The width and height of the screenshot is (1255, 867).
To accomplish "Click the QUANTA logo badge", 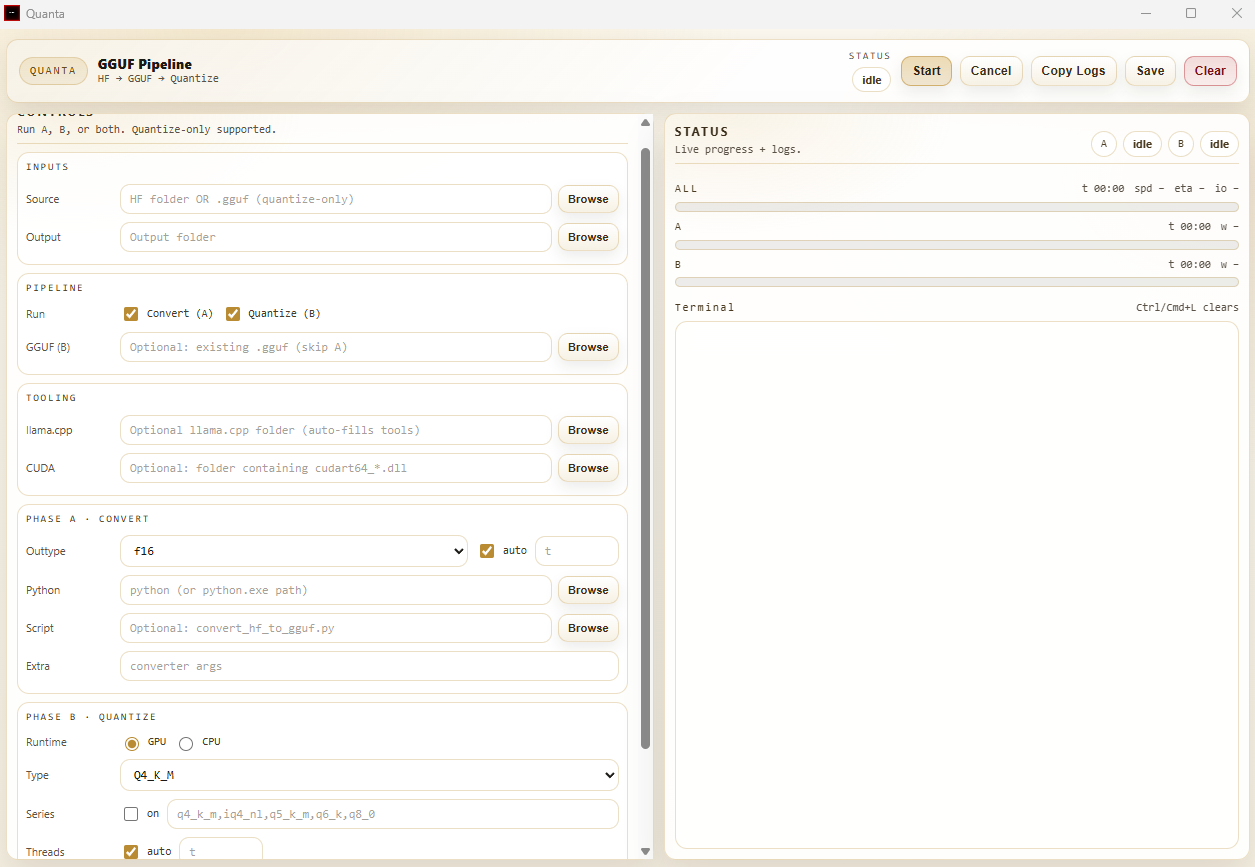I will [53, 71].
